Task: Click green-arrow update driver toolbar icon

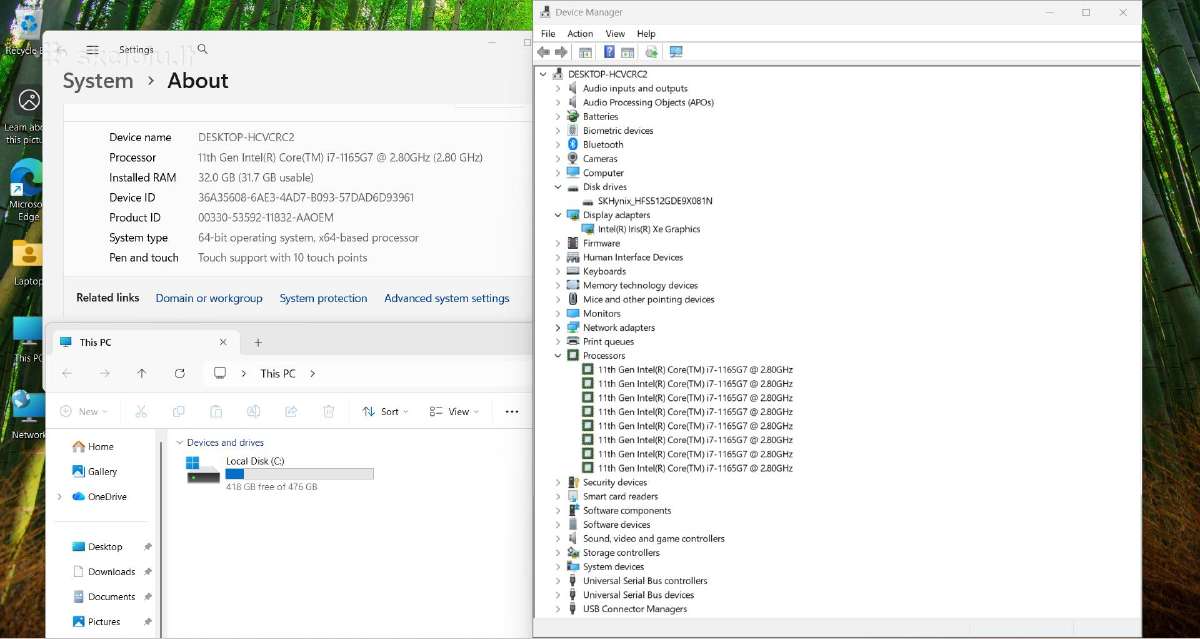Action: [652, 52]
